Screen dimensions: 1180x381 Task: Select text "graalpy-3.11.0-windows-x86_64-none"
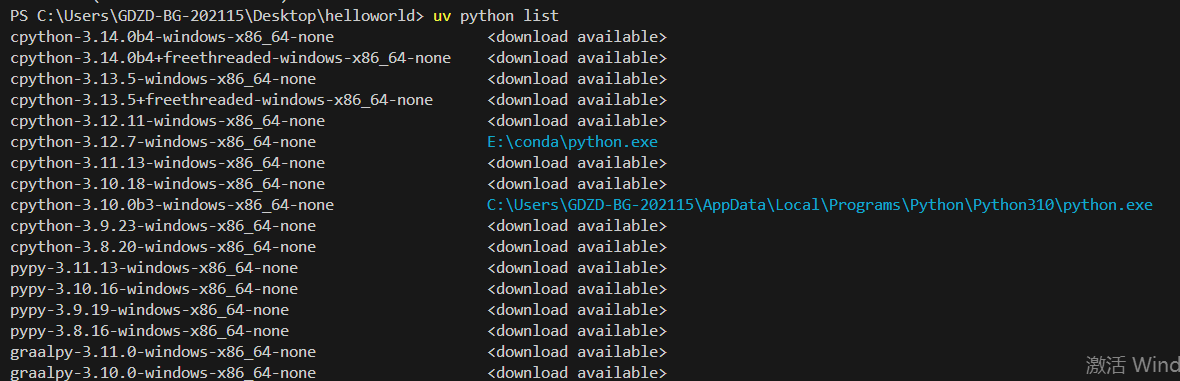click(163, 352)
